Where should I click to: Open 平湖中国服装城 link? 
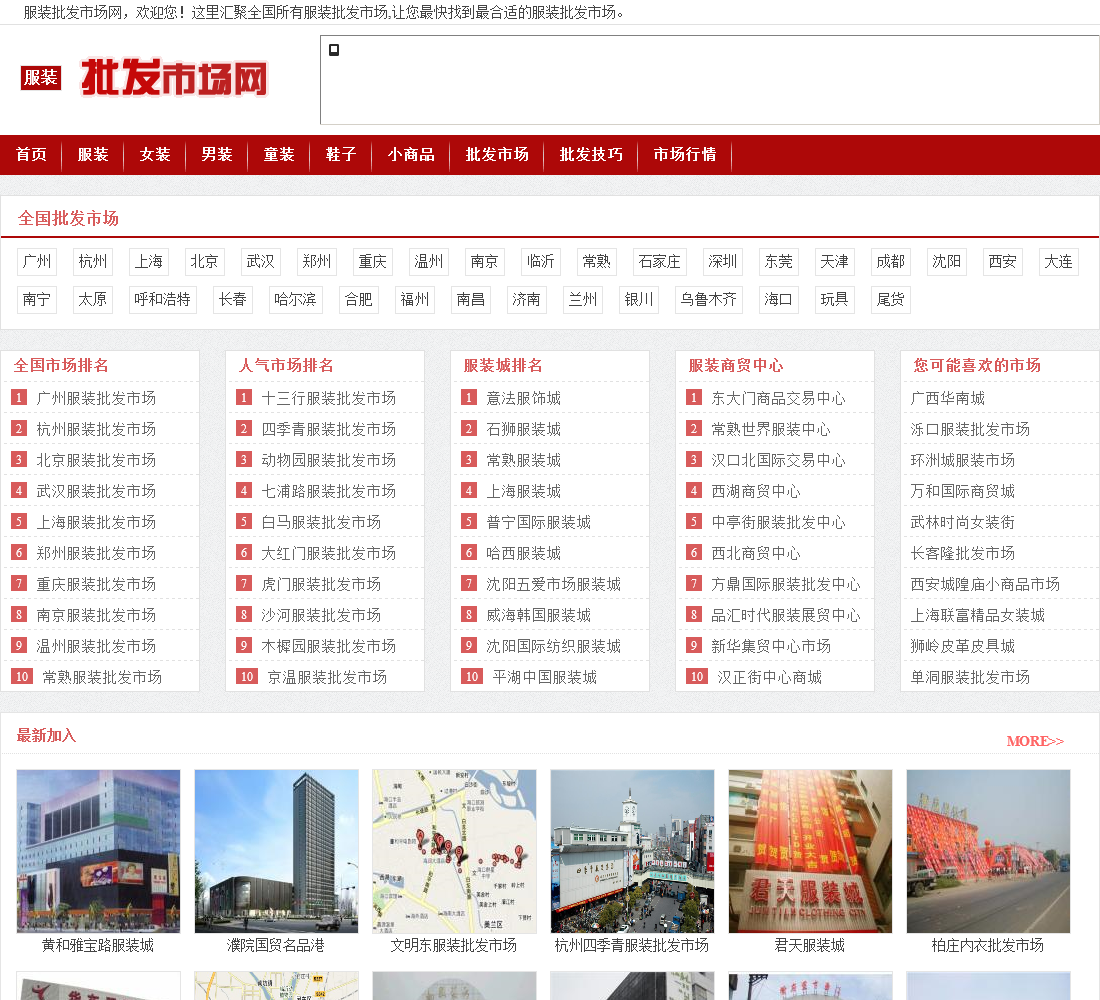click(544, 677)
